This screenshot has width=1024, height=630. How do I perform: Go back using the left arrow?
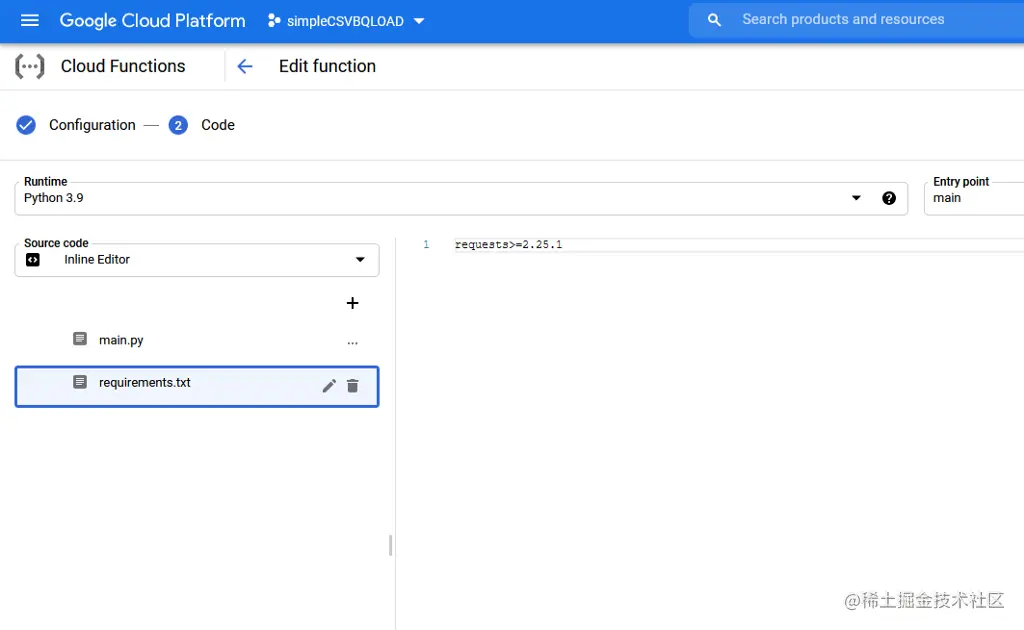(x=244, y=67)
